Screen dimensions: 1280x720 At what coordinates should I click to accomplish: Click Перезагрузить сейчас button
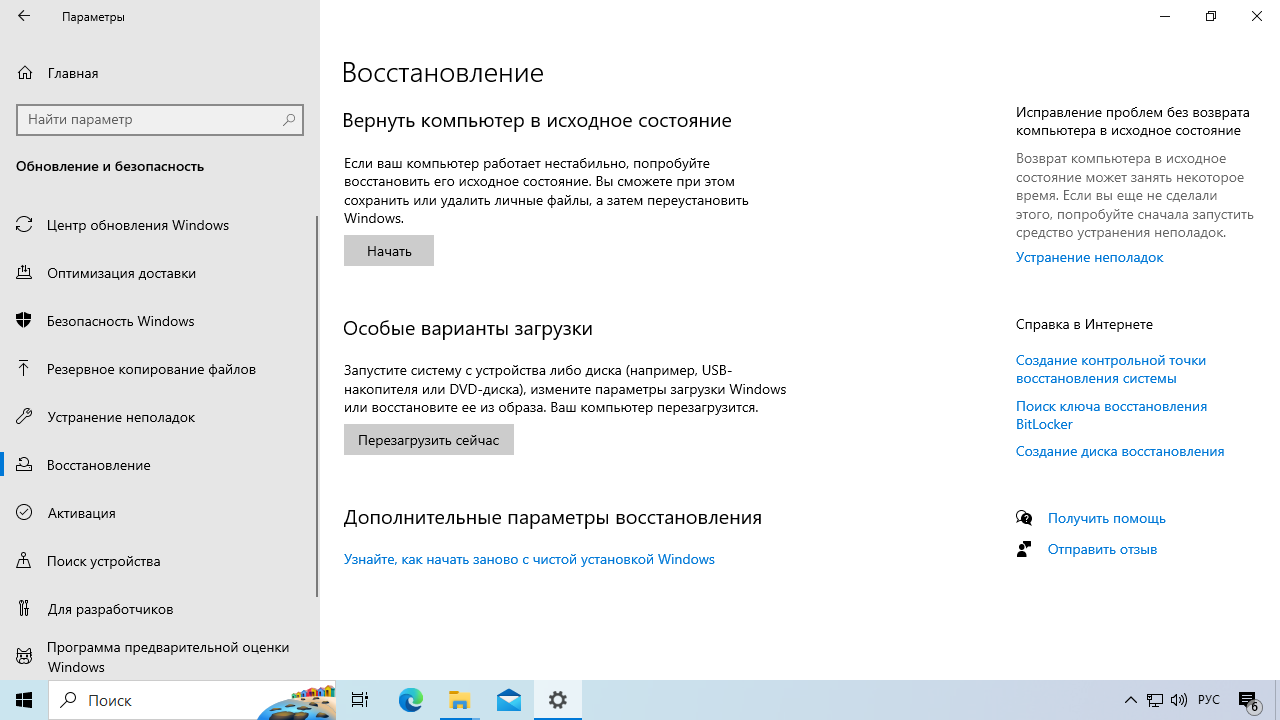click(428, 440)
